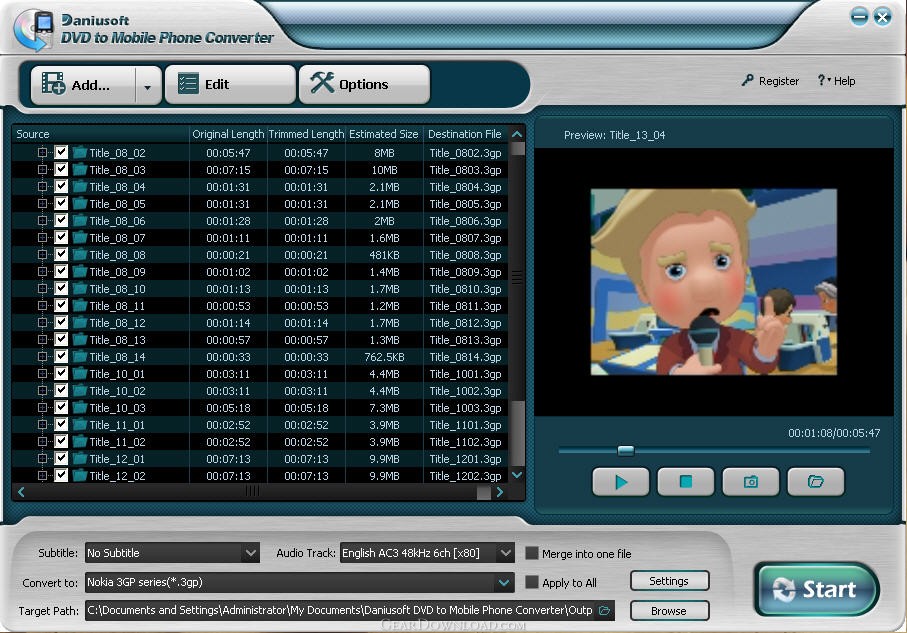Click the Add button film icon
The width and height of the screenshot is (907, 633).
[53, 84]
